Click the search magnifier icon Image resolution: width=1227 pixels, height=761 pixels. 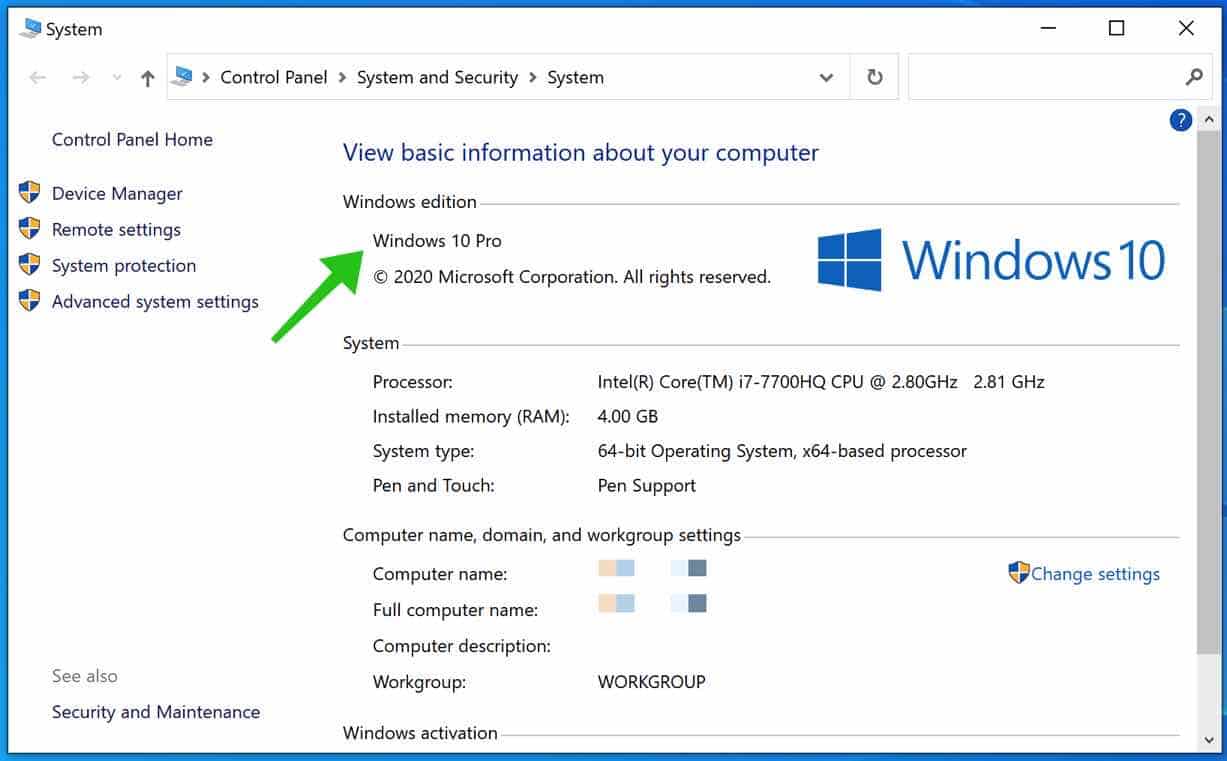(x=1193, y=77)
